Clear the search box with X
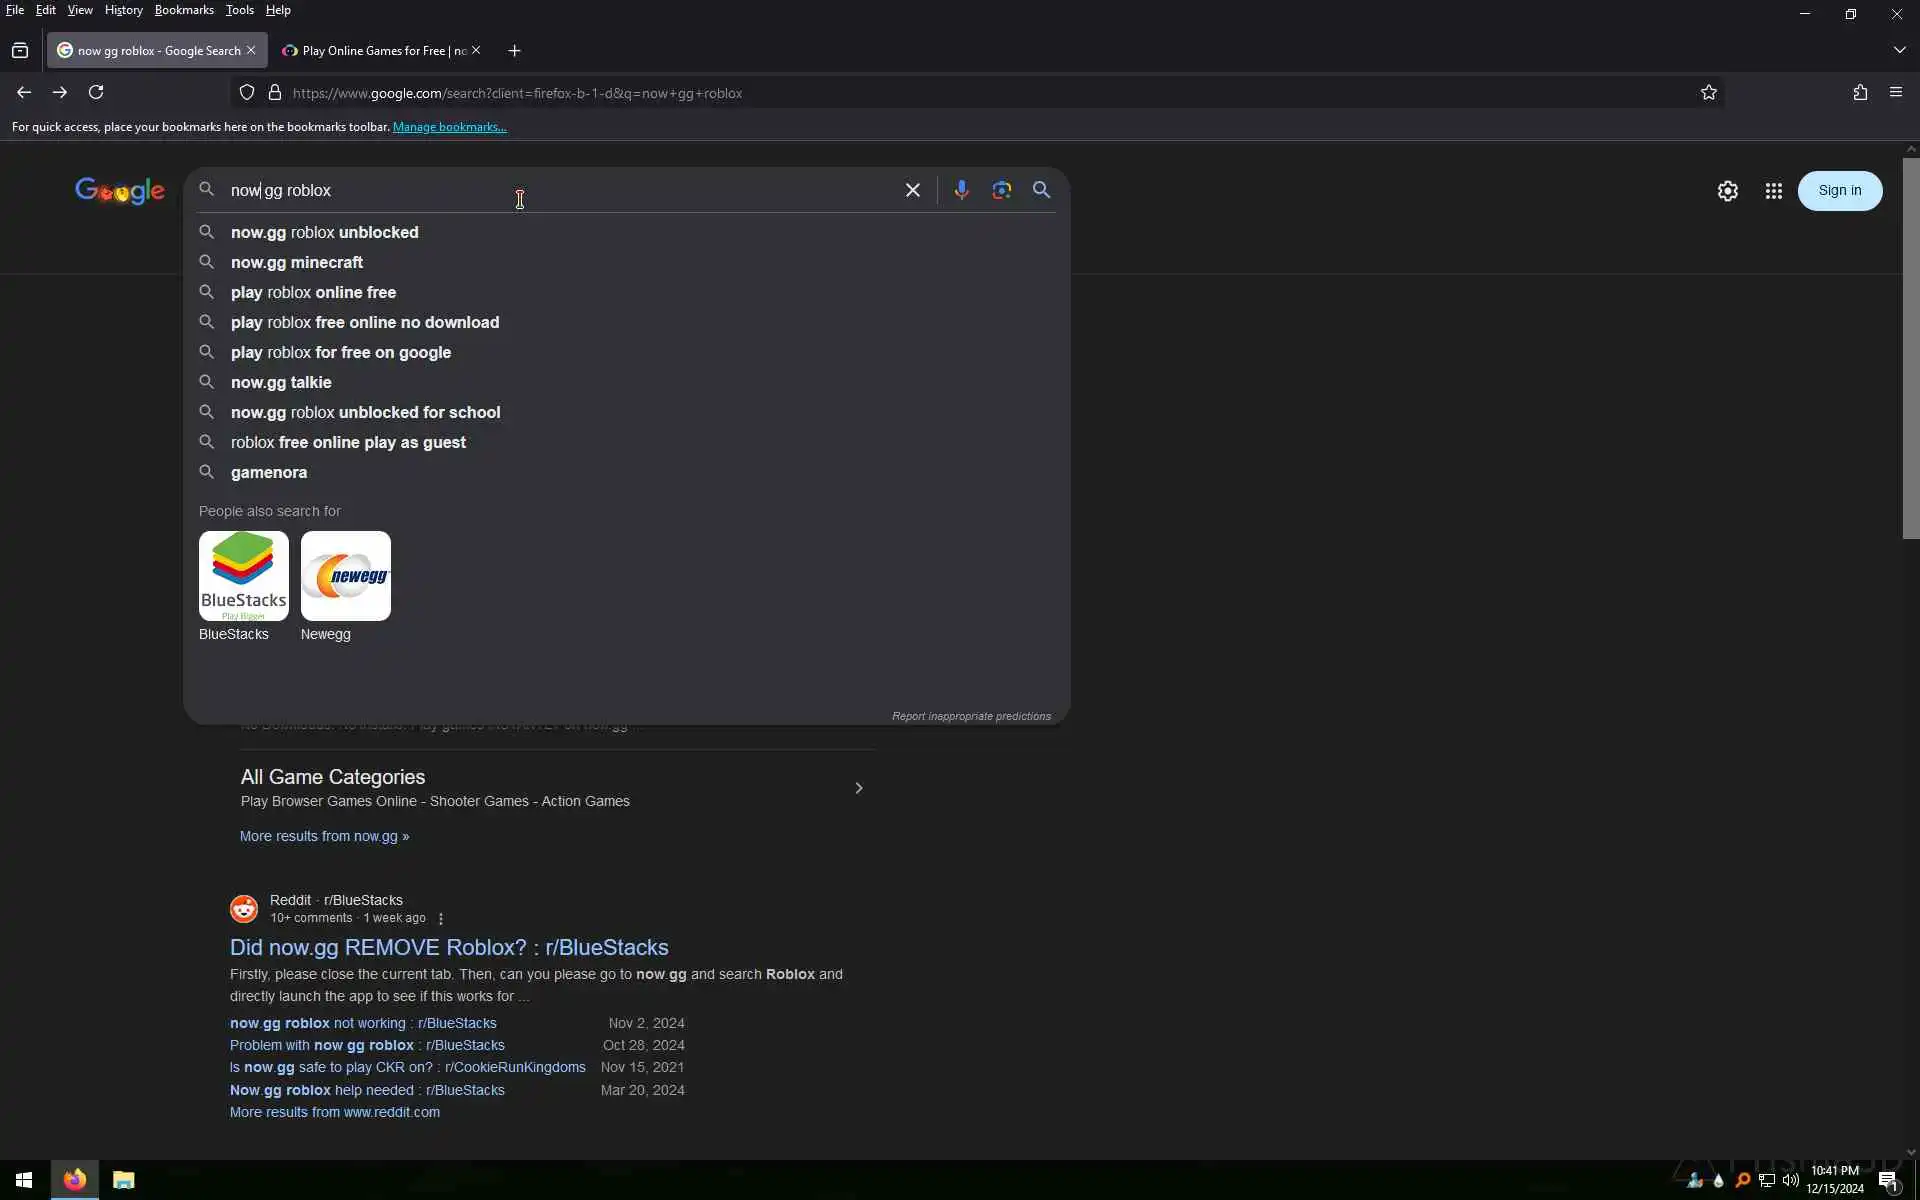The height and width of the screenshot is (1200, 1920). click(912, 190)
